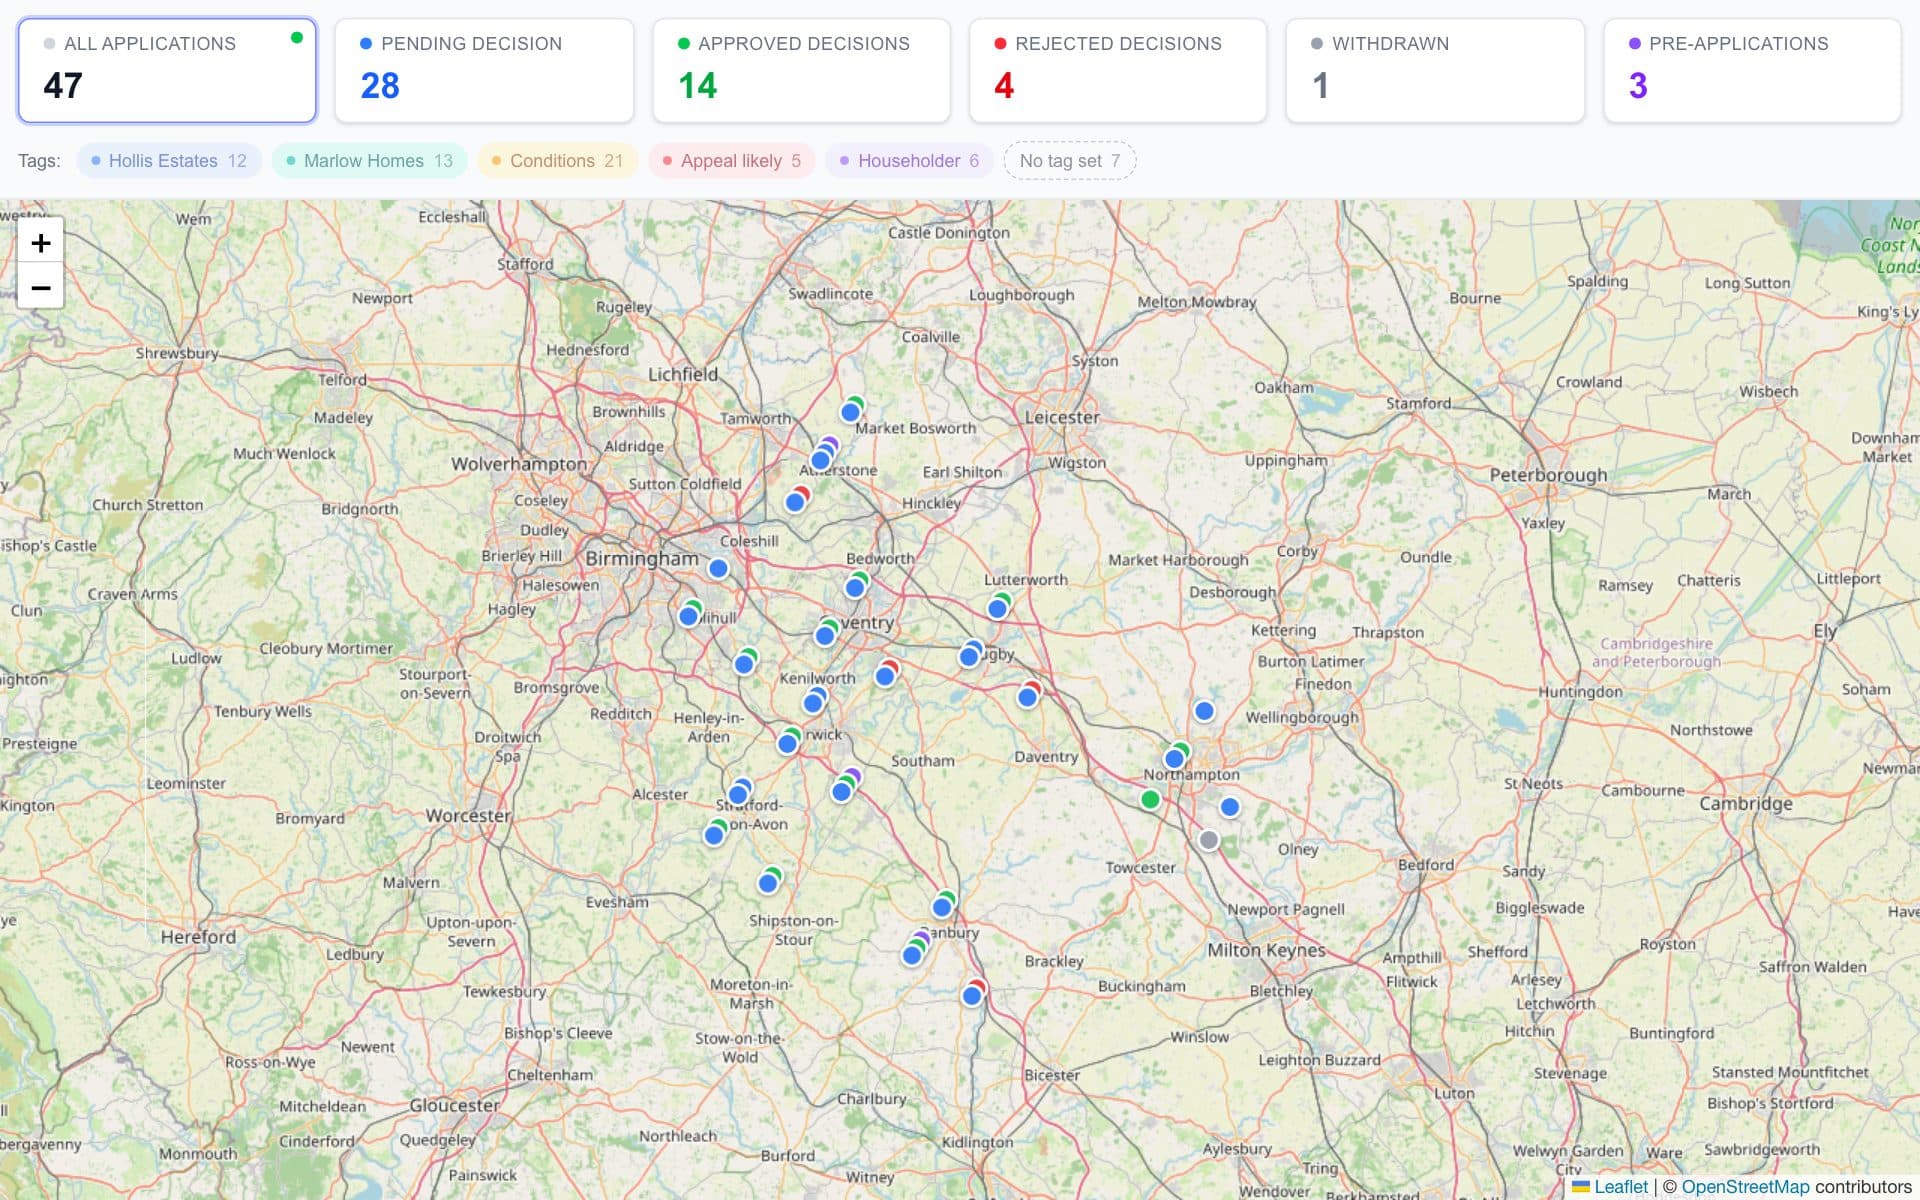1920x1200 pixels.
Task: Select the blue marker near Coleshill
Action: pyautogui.click(x=718, y=568)
